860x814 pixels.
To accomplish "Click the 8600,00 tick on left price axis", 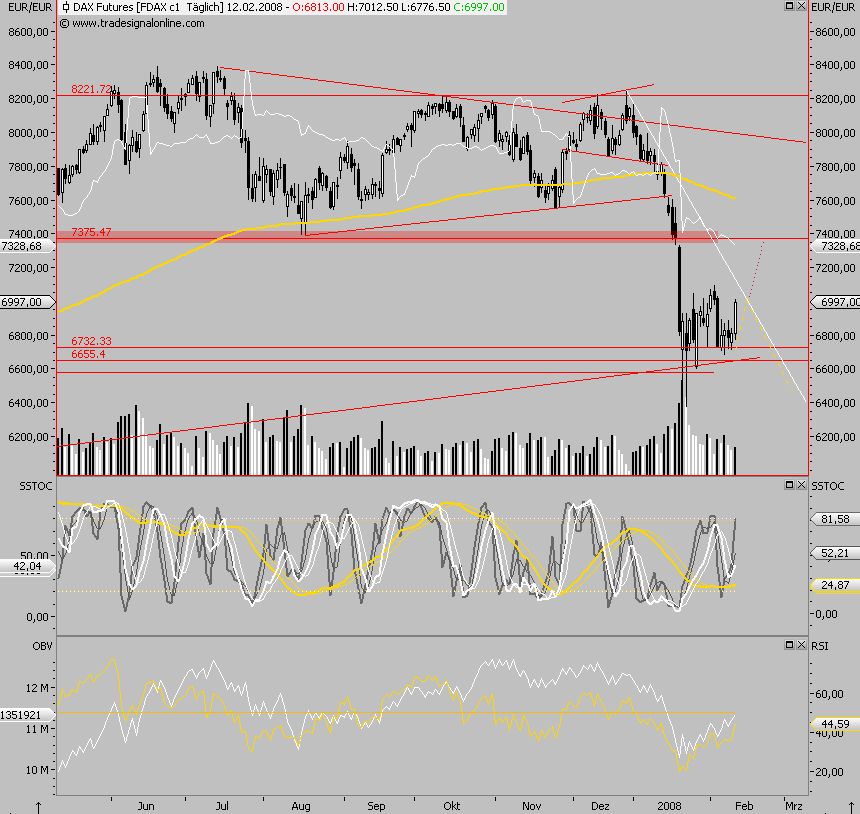I will [x=29, y=32].
